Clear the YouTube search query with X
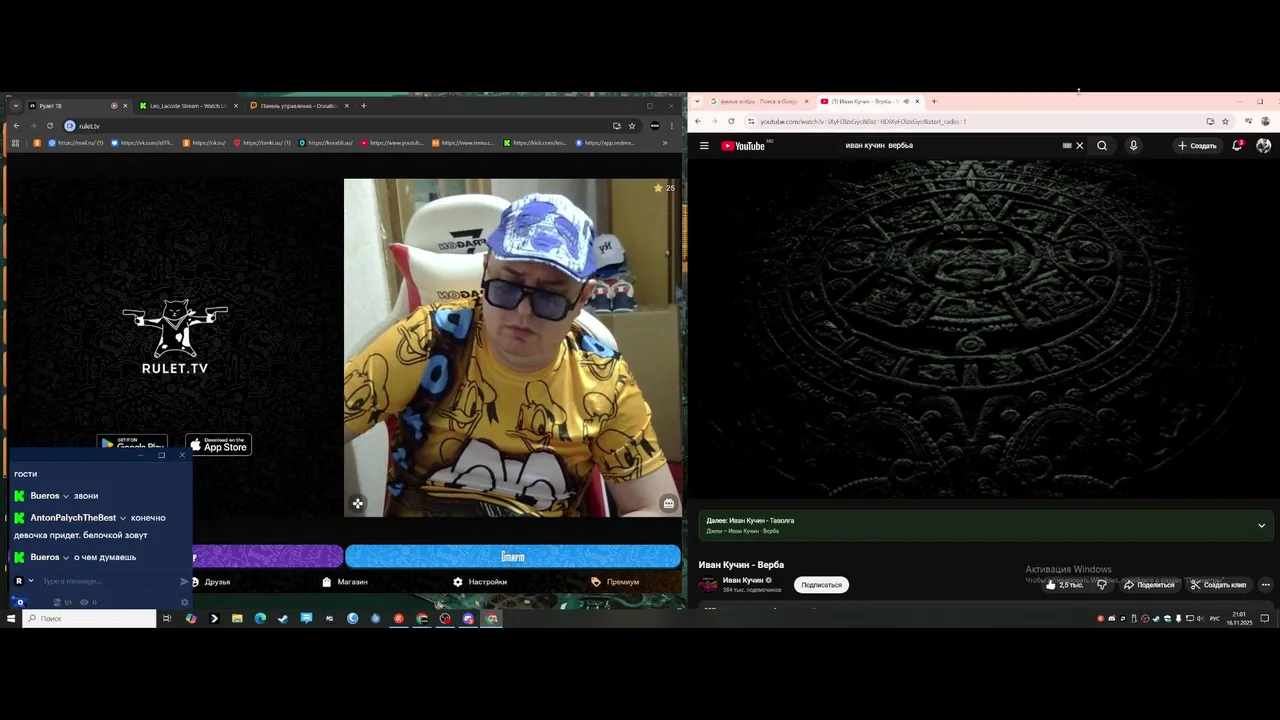Screen dimensions: 1280x720 tap(1079, 145)
